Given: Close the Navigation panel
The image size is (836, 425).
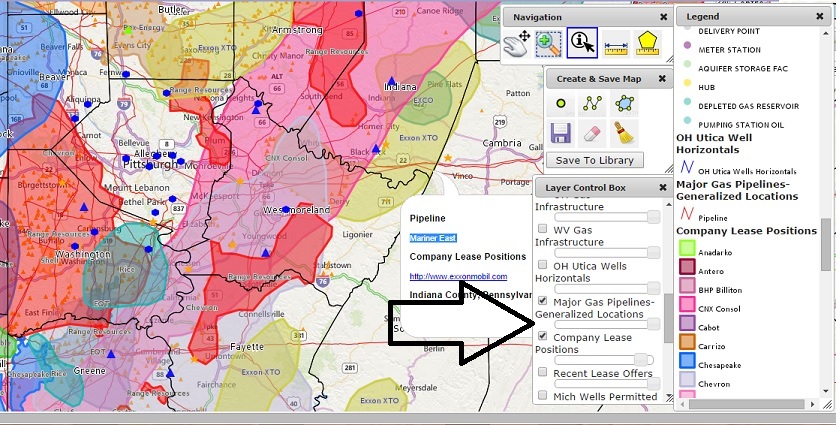Looking at the screenshot, I should coord(663,17).
